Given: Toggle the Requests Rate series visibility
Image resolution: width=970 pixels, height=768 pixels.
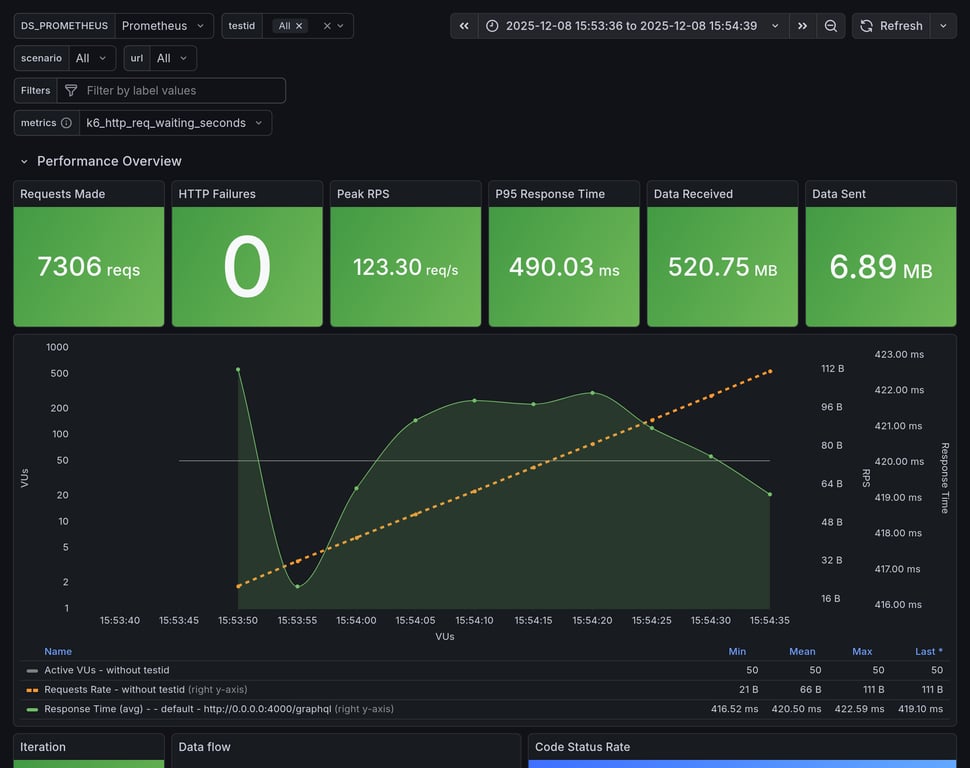Looking at the screenshot, I should point(115,689).
